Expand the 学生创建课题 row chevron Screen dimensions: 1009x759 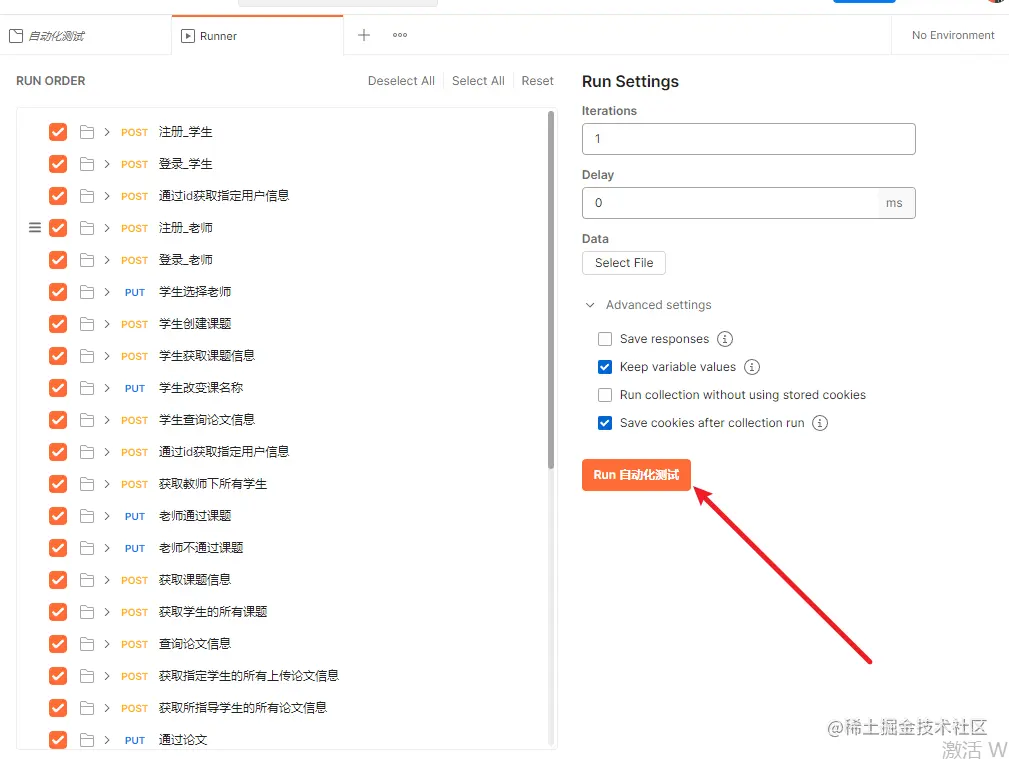pos(107,324)
